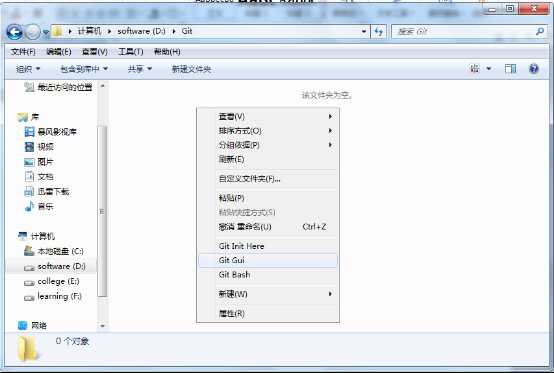Select 计算机 in the navigation pane

pyautogui.click(x=36, y=236)
